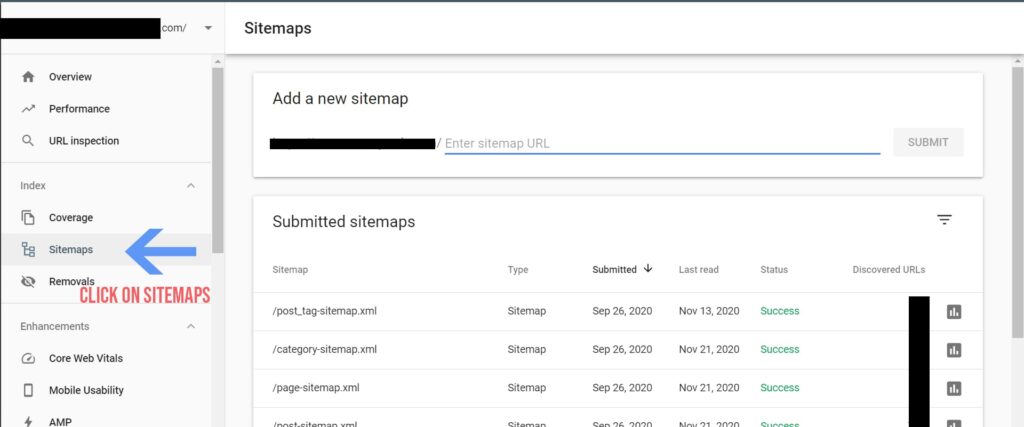Click the Removals crossed-eye icon
This screenshot has width=1024, height=427.
click(x=28, y=282)
